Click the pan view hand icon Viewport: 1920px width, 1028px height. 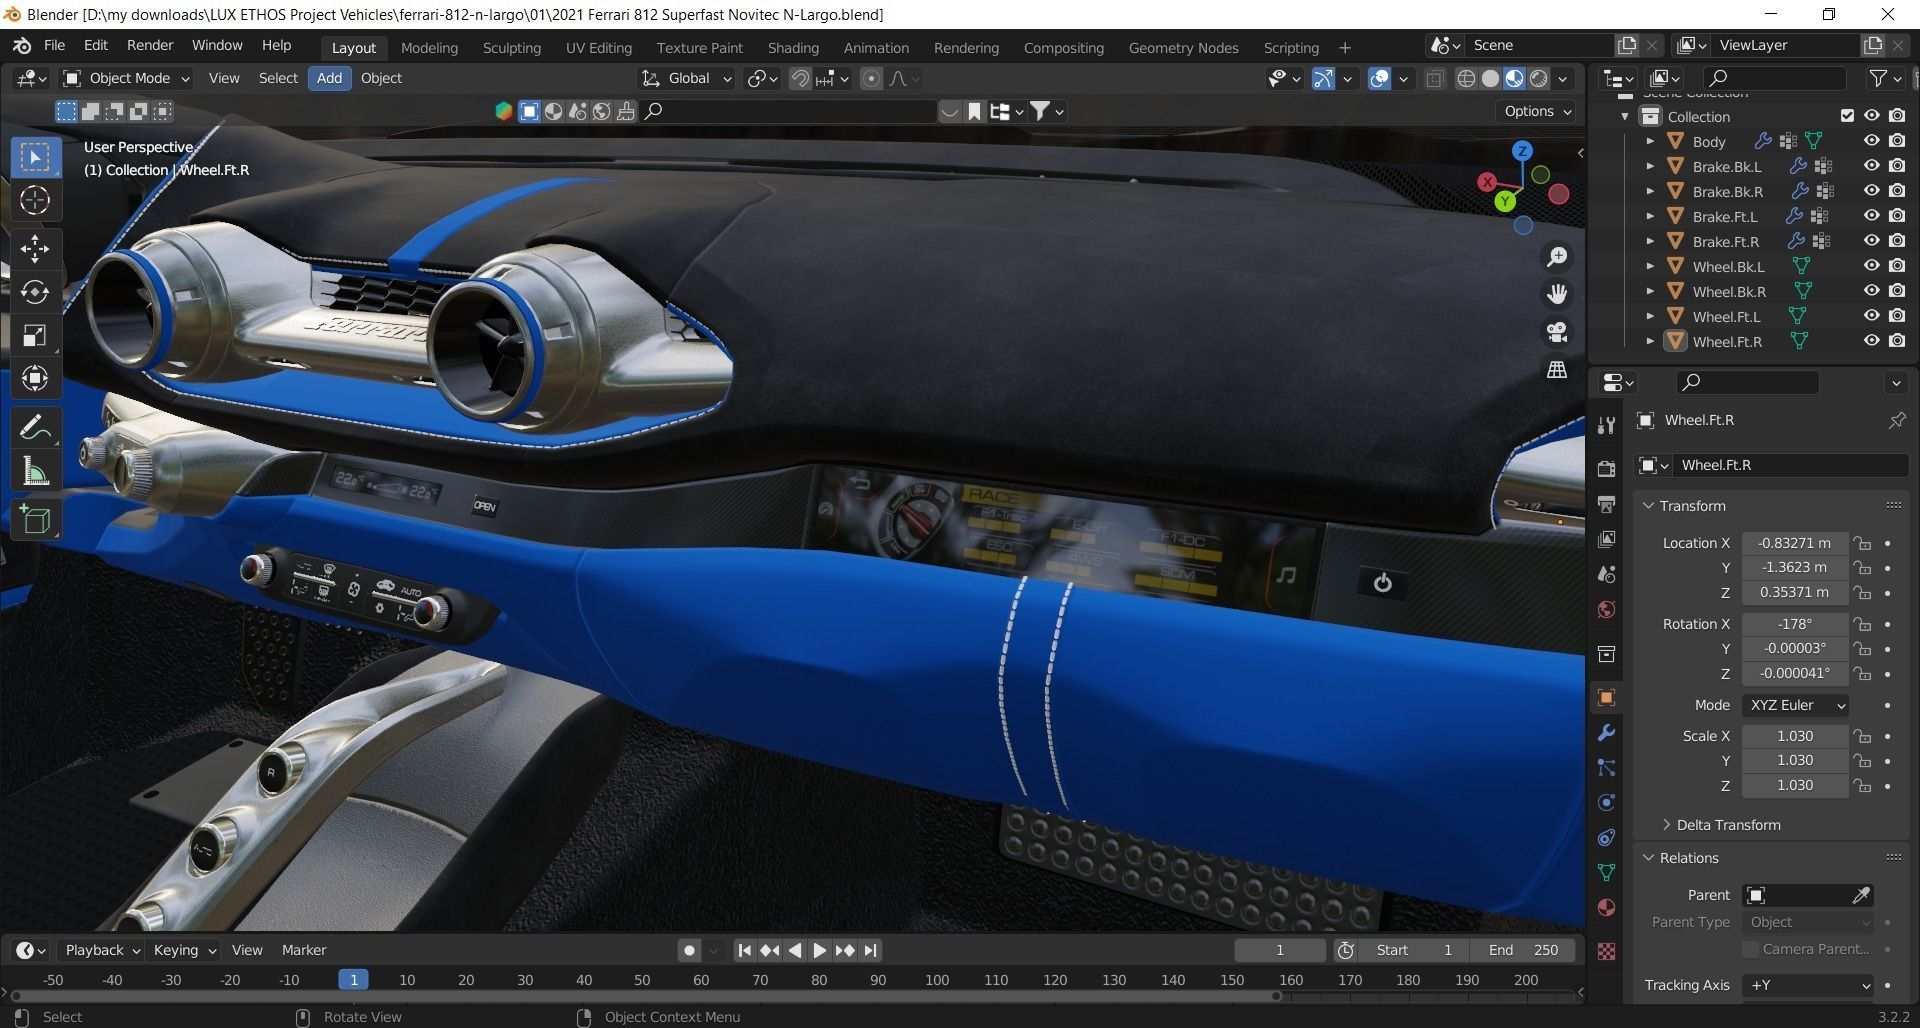click(x=1557, y=294)
